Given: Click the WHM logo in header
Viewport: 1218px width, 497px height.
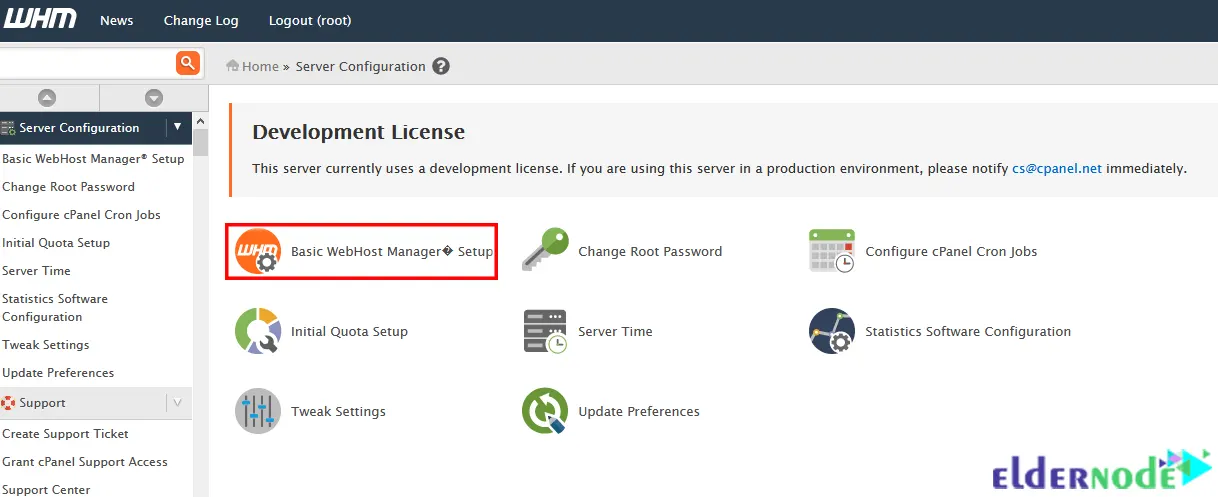Looking at the screenshot, I should click(x=39, y=18).
